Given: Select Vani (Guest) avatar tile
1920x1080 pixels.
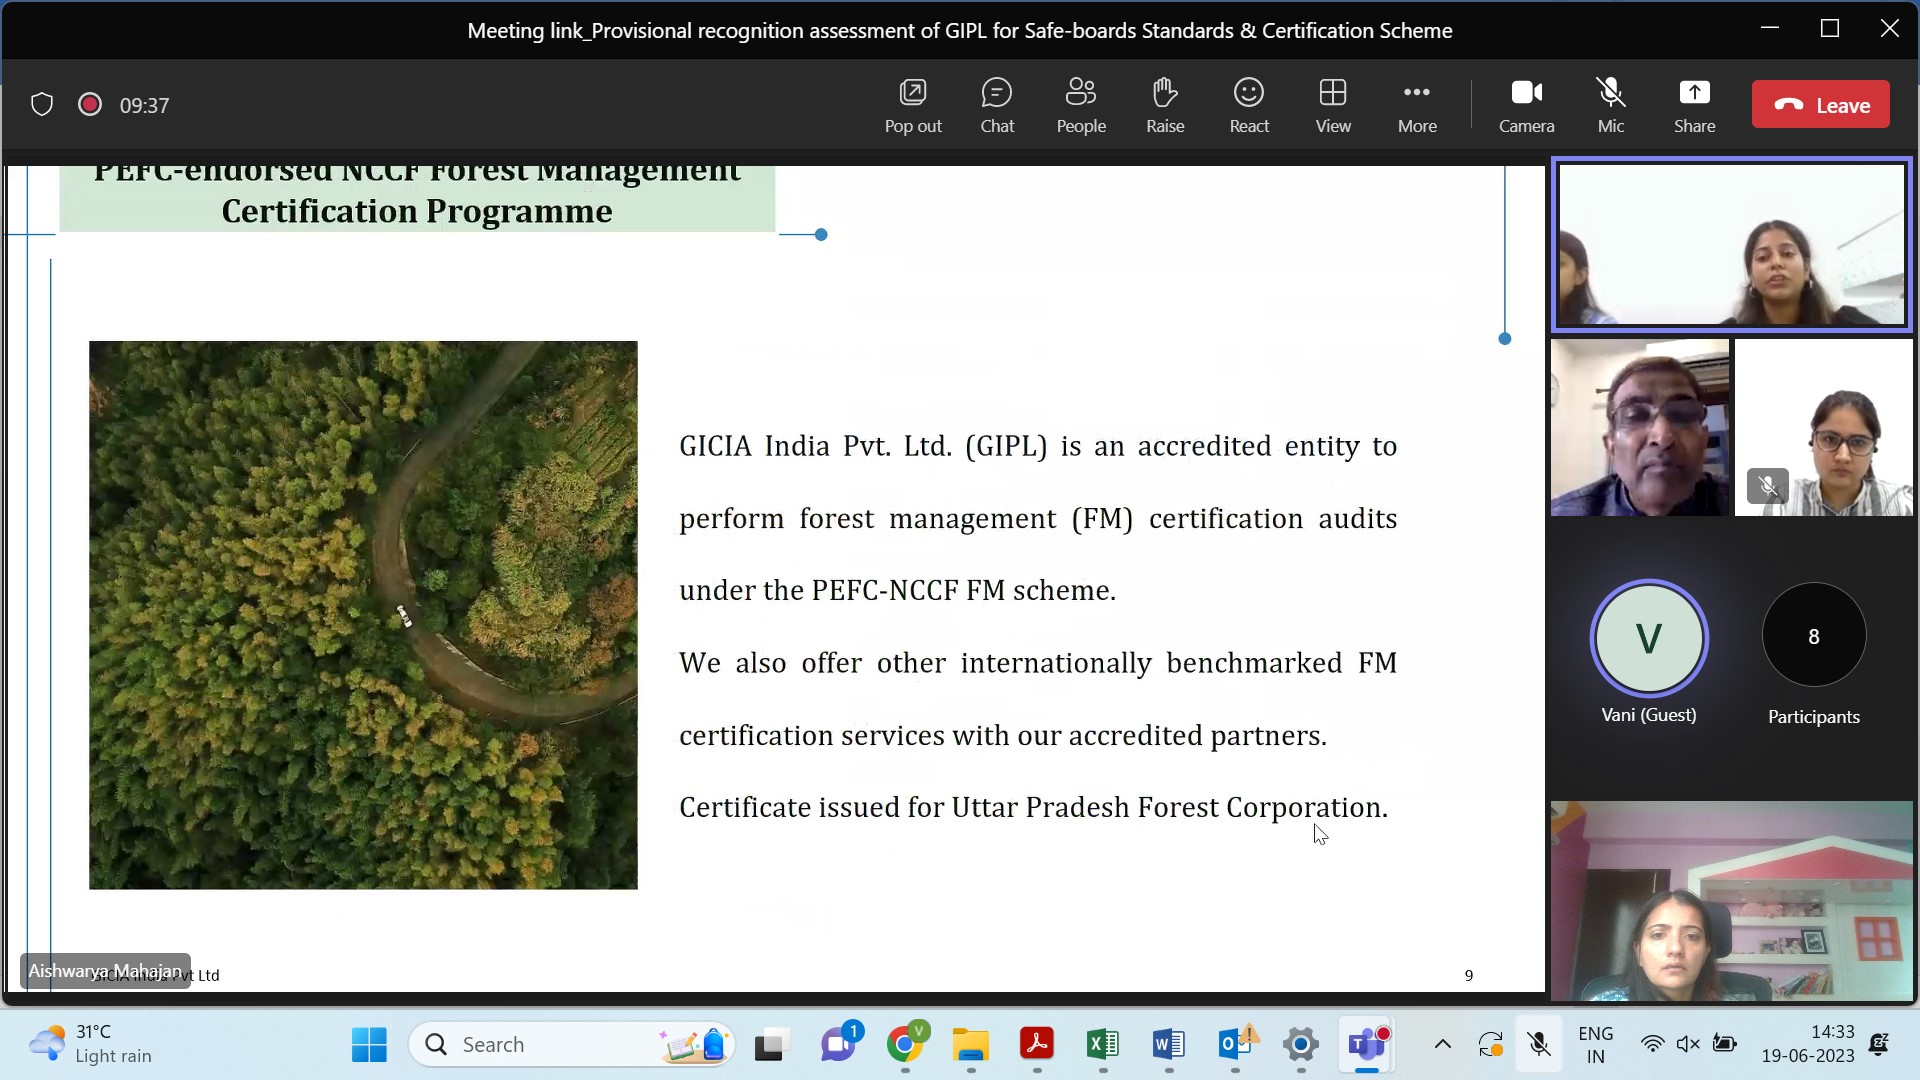Looking at the screenshot, I should 1648,638.
